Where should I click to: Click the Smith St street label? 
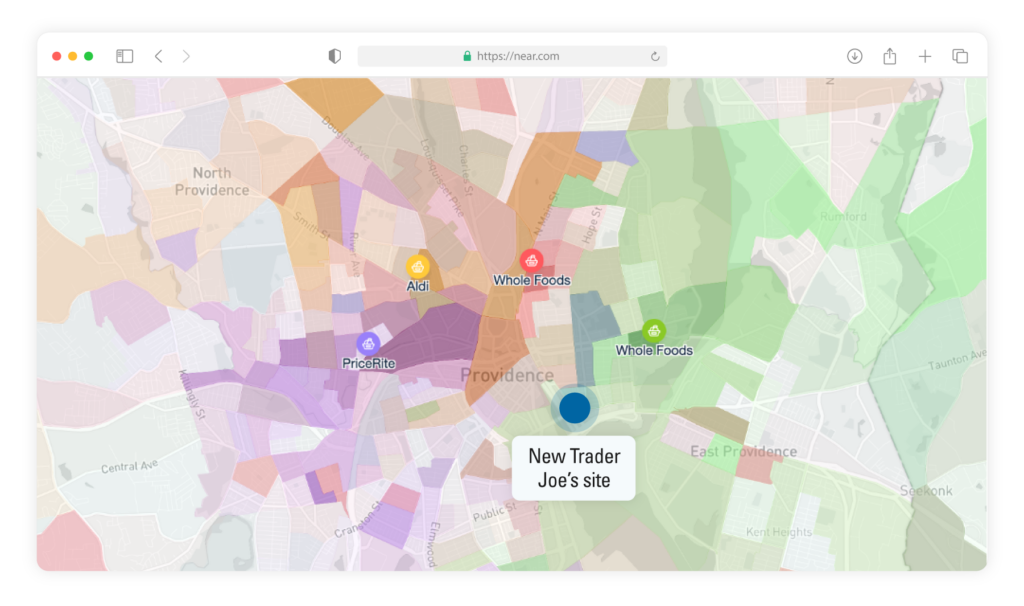312,226
